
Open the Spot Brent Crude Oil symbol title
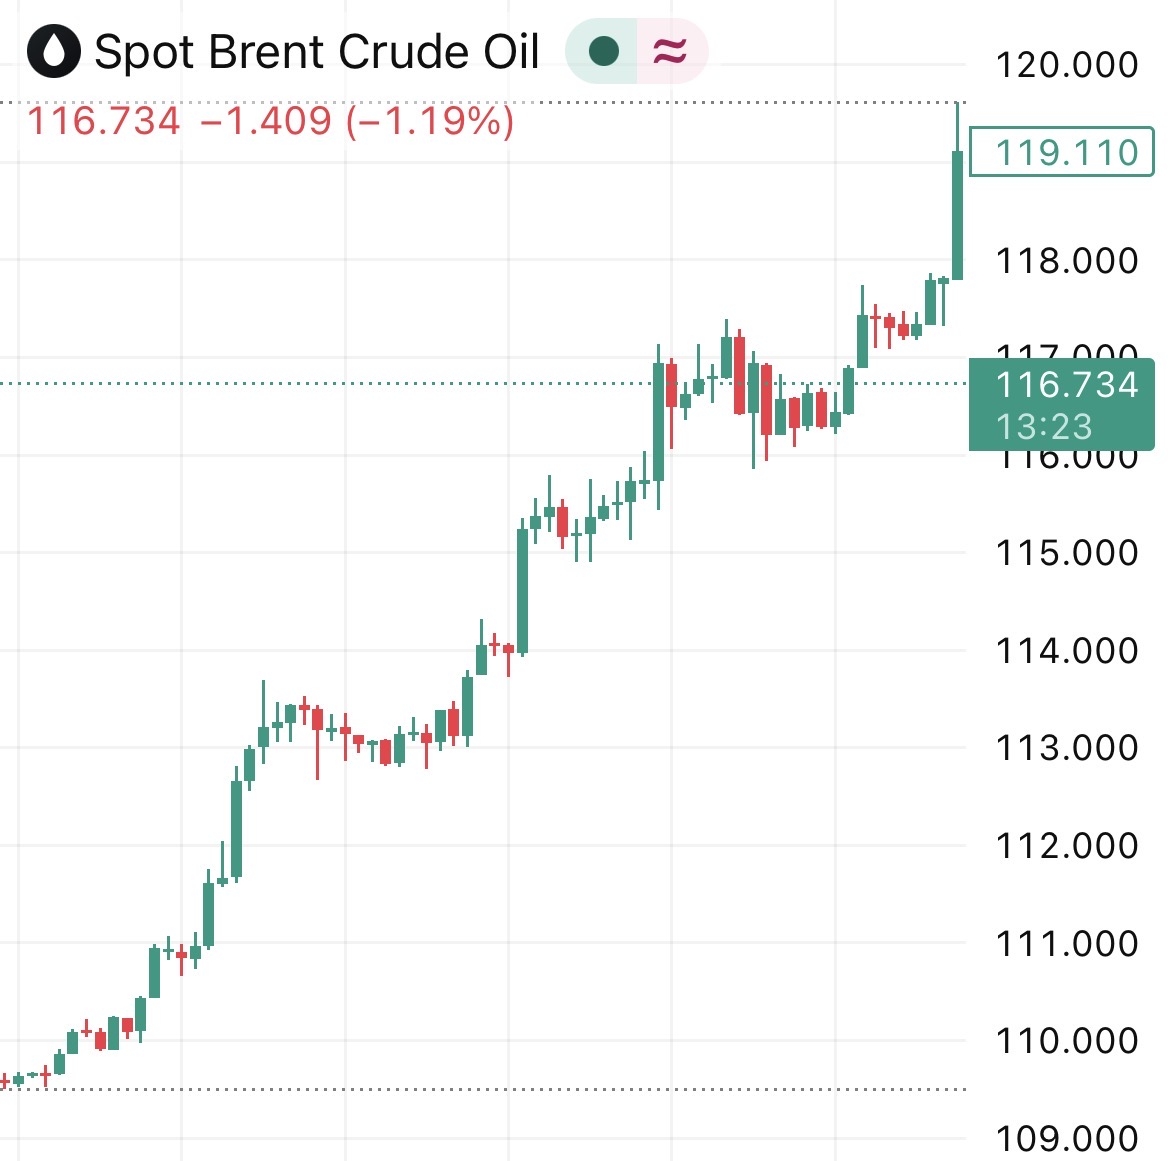316,51
